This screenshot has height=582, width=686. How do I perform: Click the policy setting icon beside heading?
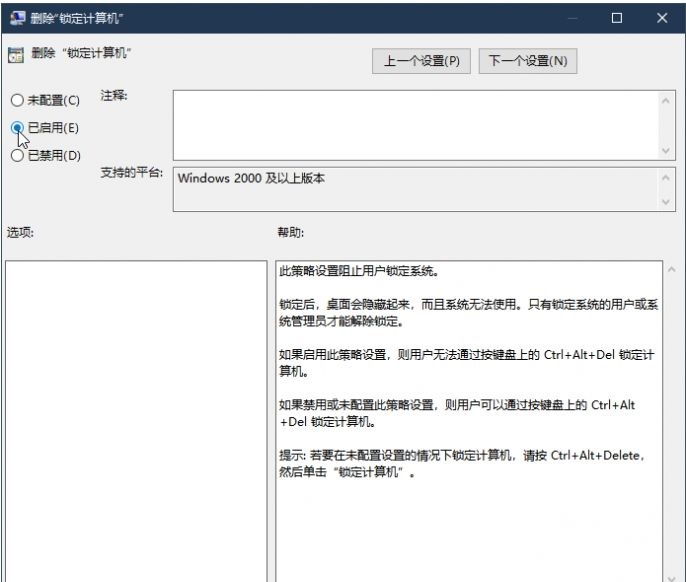(16, 55)
